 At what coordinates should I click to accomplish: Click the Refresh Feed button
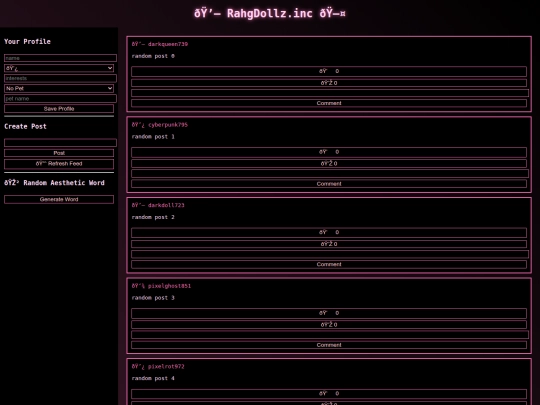(59, 164)
